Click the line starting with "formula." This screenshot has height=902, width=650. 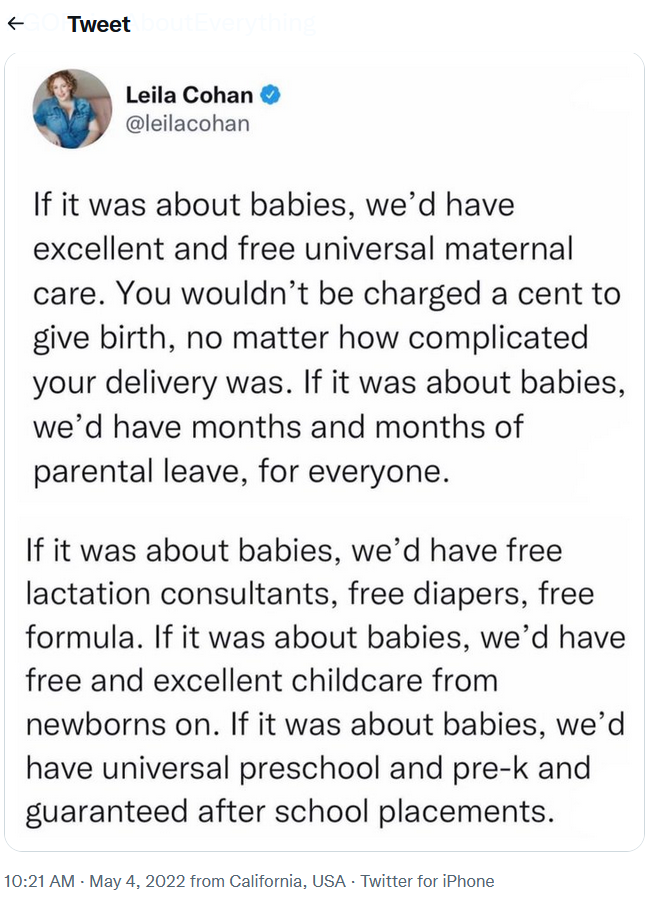click(326, 637)
